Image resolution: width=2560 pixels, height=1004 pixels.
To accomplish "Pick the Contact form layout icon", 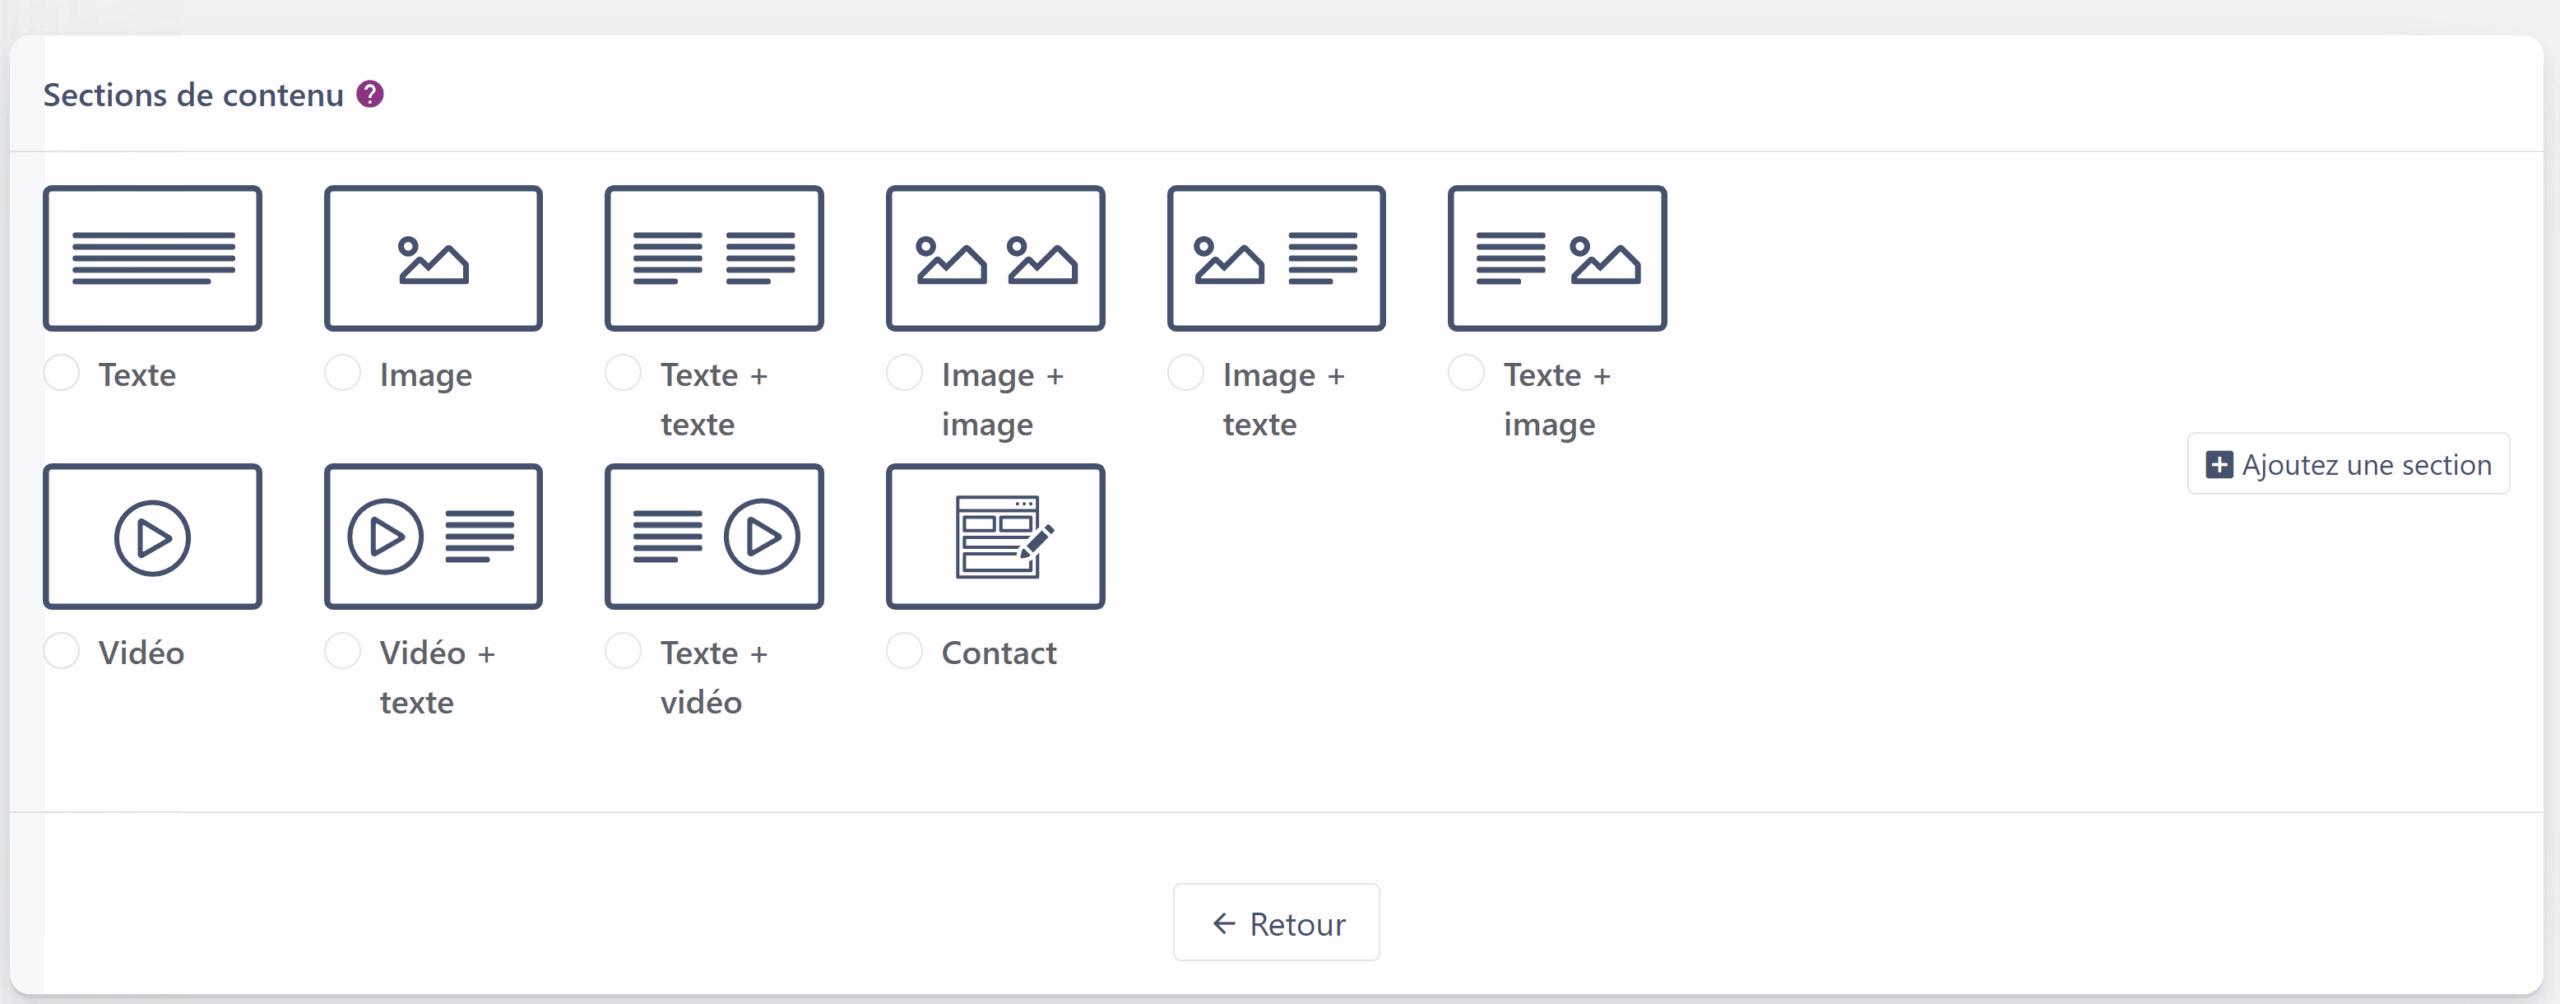I will (x=995, y=536).
